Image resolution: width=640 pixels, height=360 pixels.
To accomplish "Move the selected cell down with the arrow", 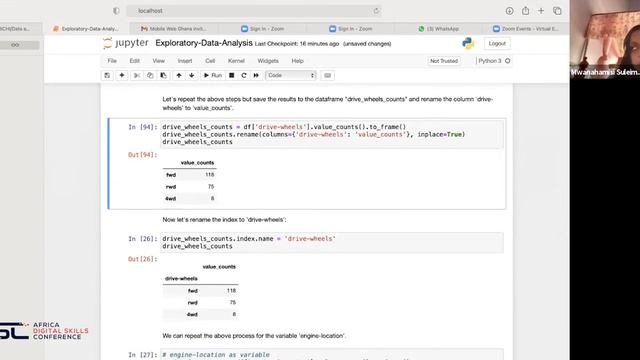I will coord(191,76).
